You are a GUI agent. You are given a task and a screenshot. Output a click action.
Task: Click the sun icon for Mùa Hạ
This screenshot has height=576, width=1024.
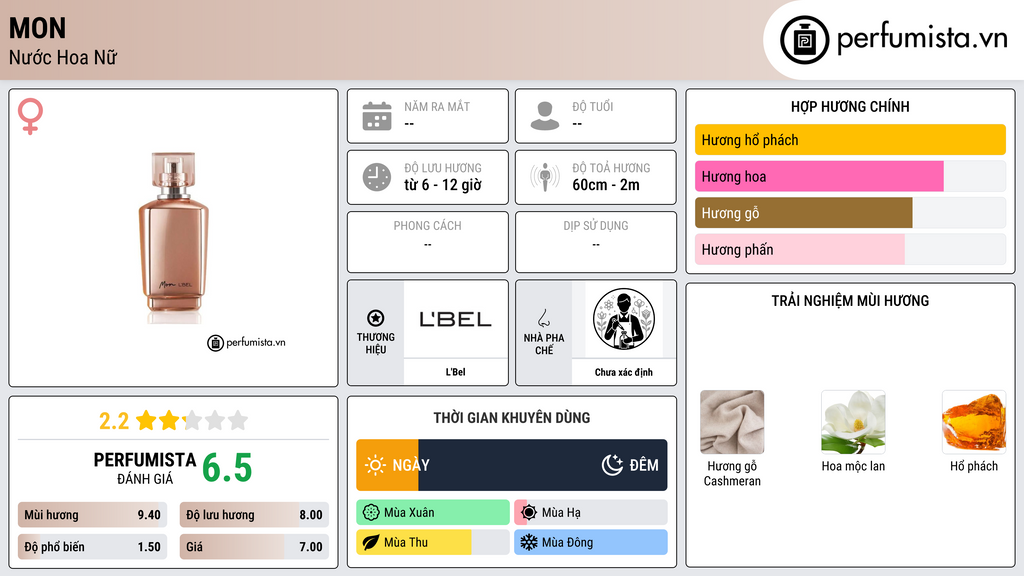[x=529, y=513]
